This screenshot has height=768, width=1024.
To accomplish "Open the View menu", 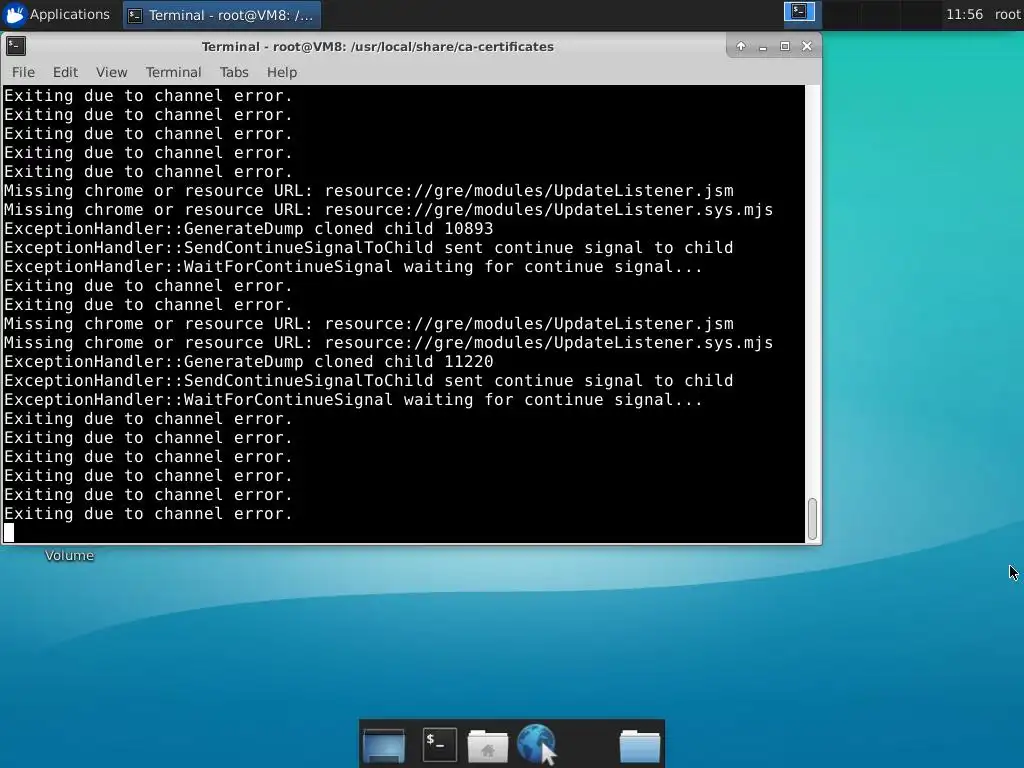I will pyautogui.click(x=111, y=72).
